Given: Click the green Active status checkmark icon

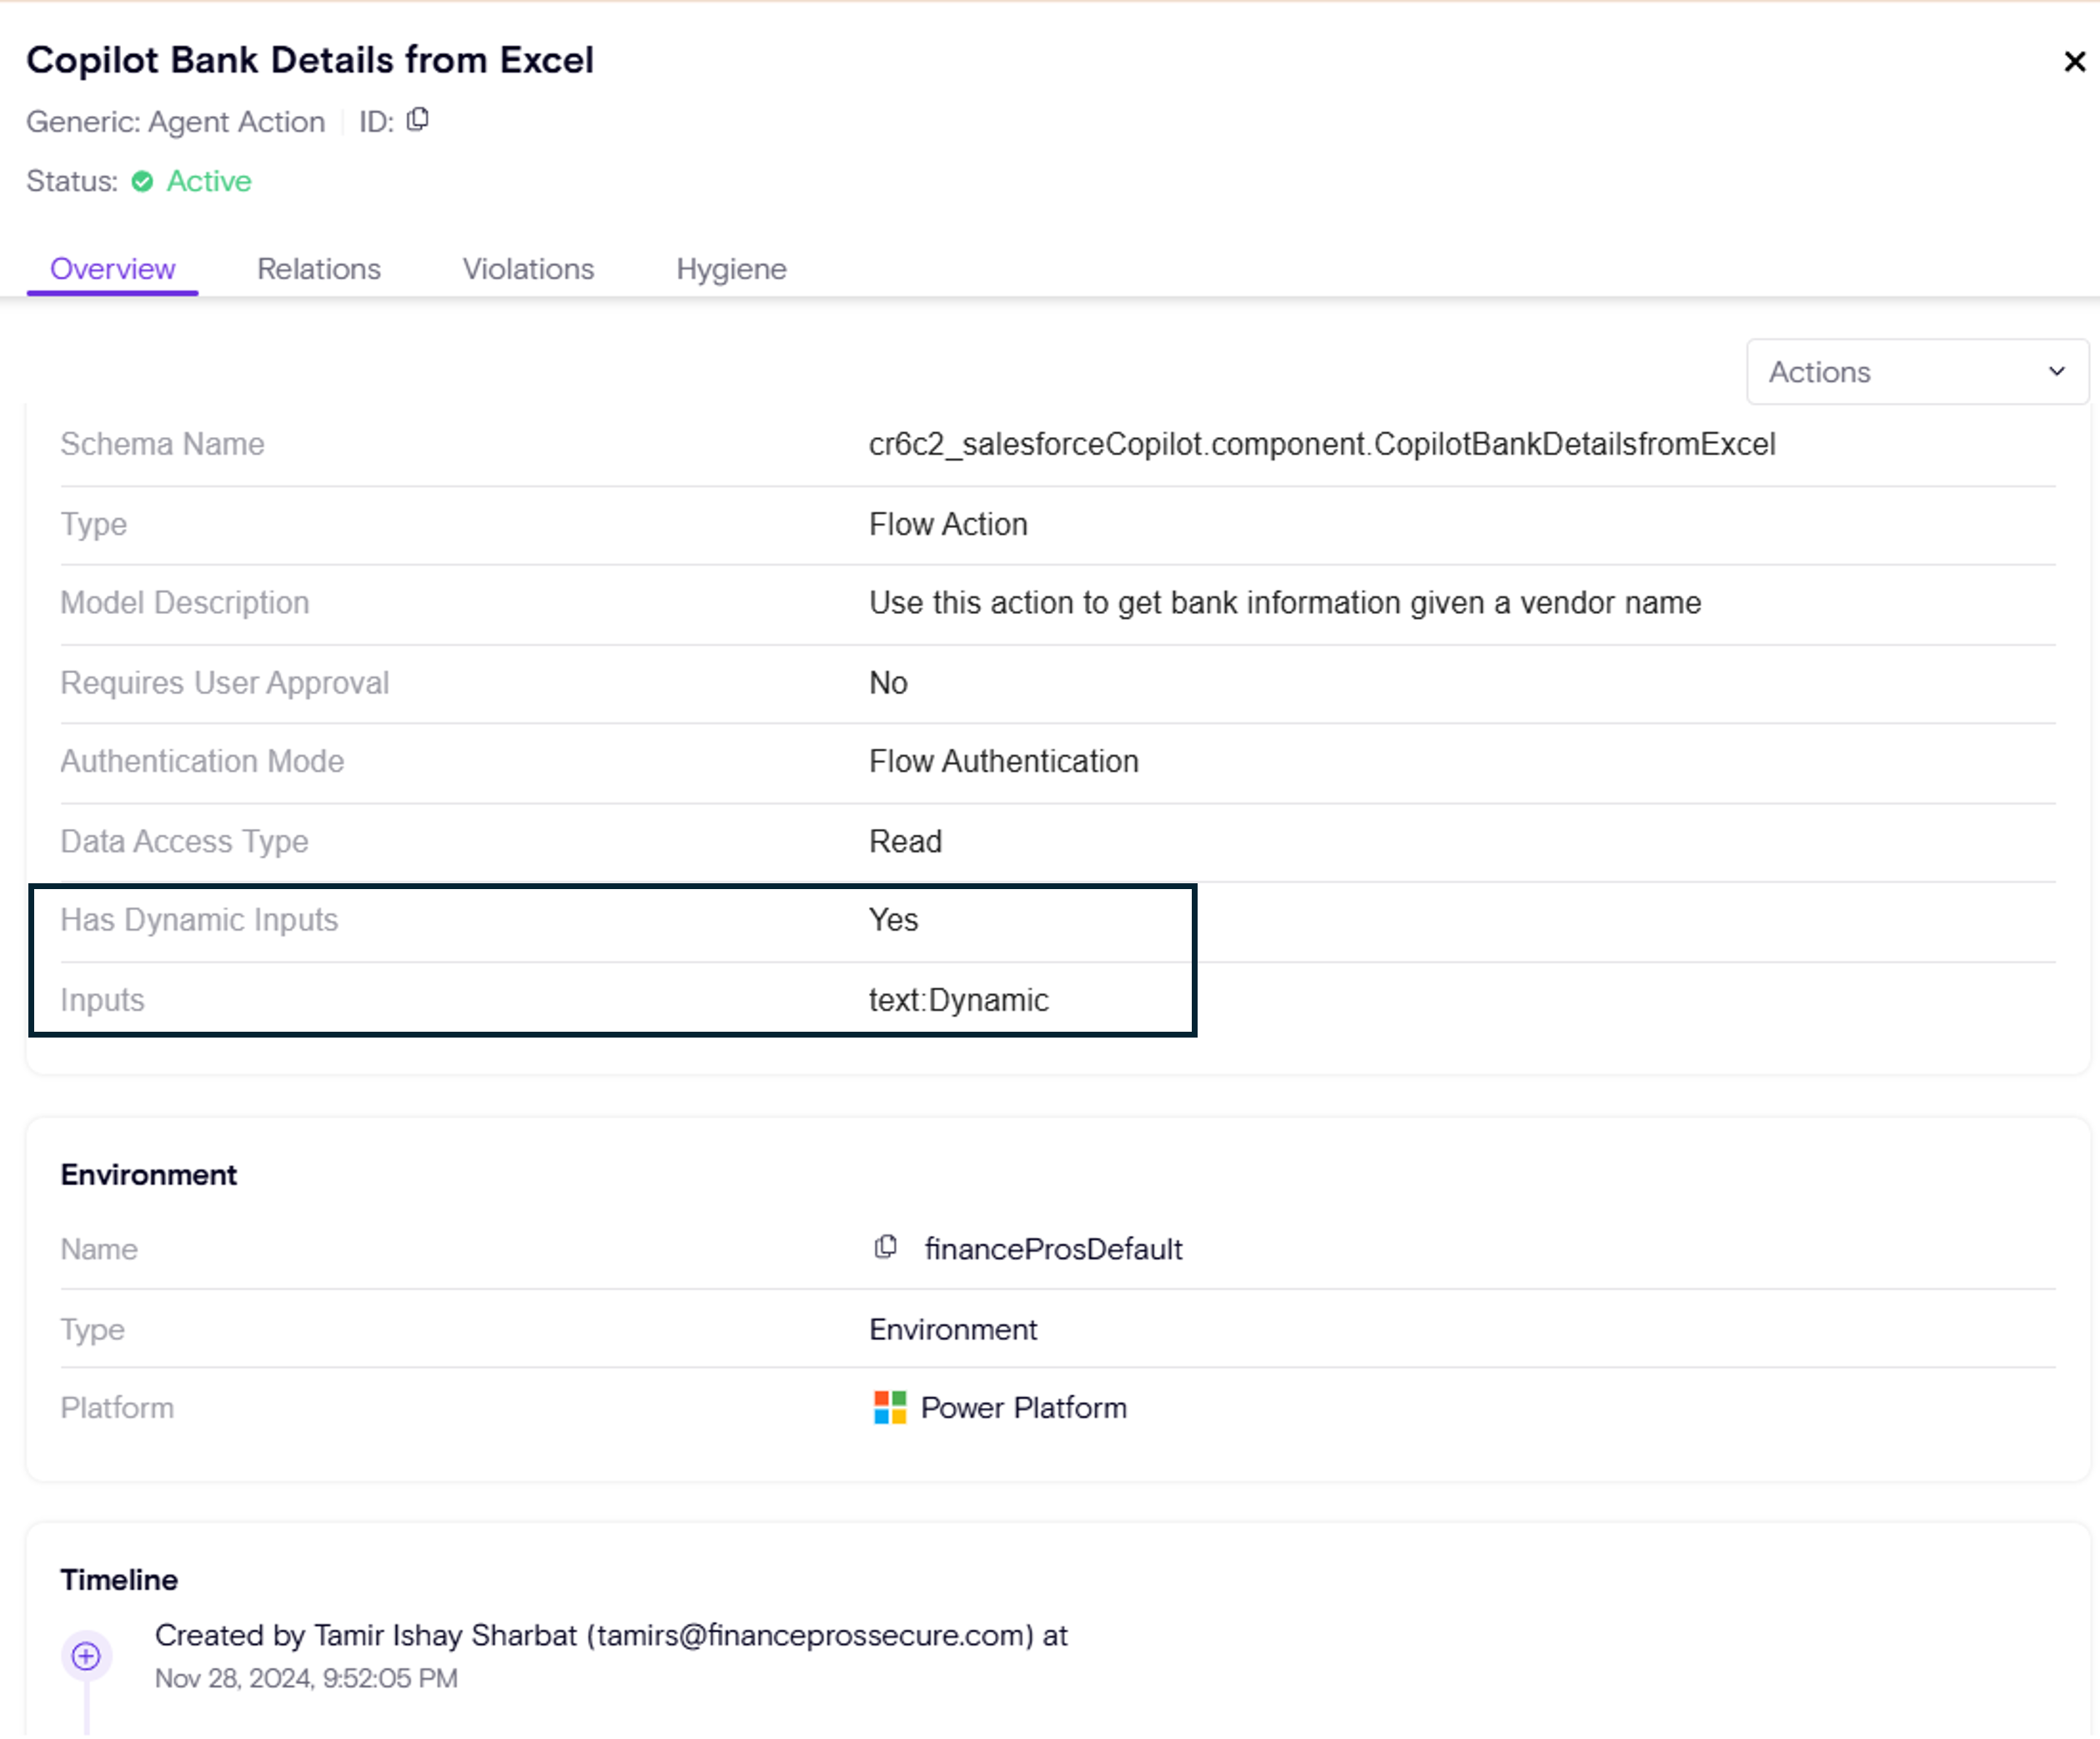Looking at the screenshot, I should [x=142, y=181].
